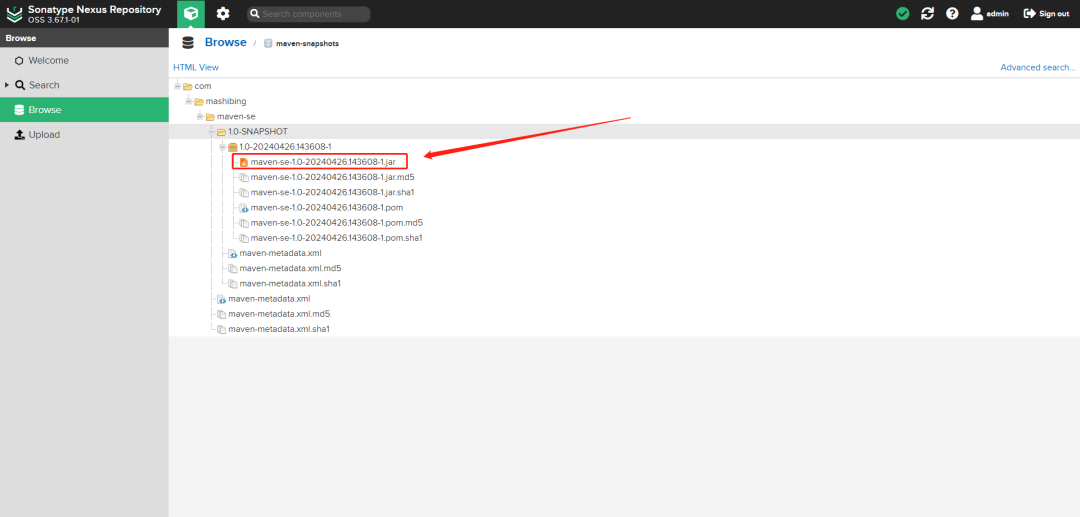Click the maven-snapshots repository breadcrumb icon
Image resolution: width=1080 pixels, height=517 pixels.
pyautogui.click(x=268, y=43)
